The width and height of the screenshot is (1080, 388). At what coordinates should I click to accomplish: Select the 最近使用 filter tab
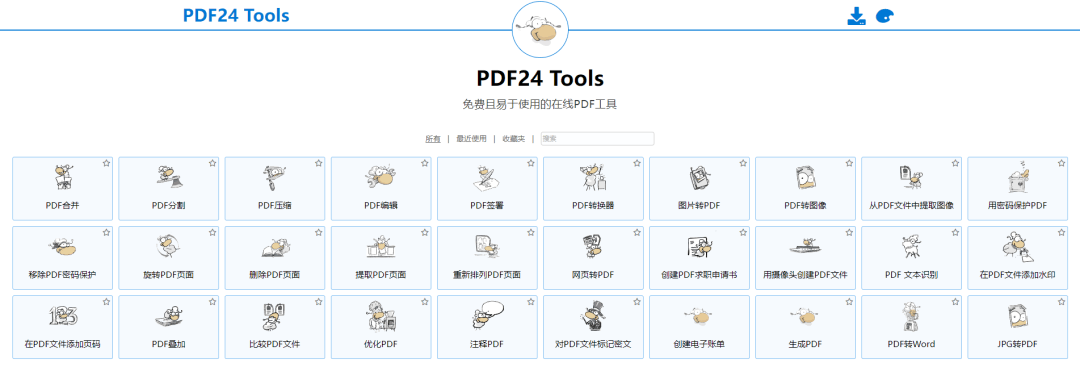(471, 139)
